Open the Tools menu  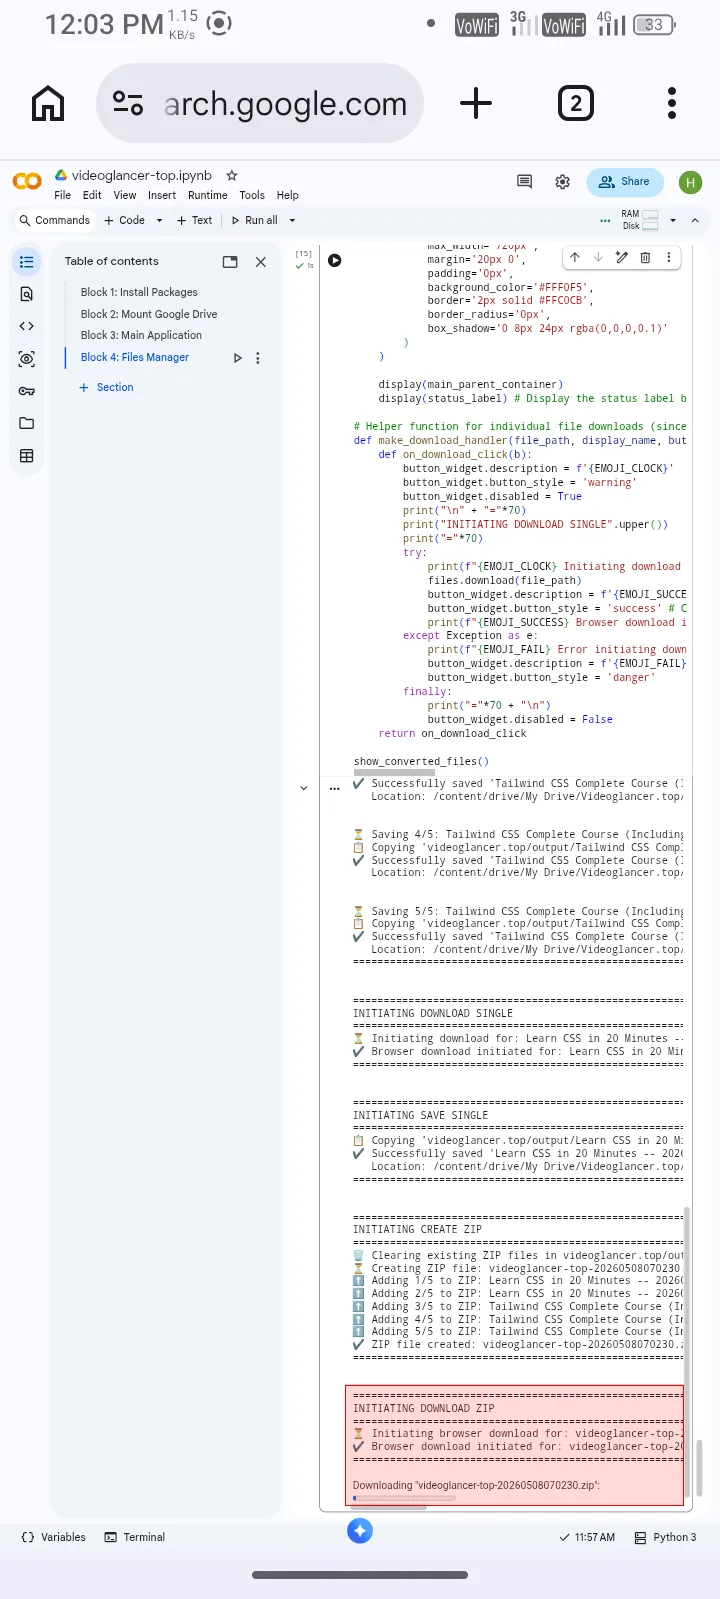pyautogui.click(x=252, y=195)
